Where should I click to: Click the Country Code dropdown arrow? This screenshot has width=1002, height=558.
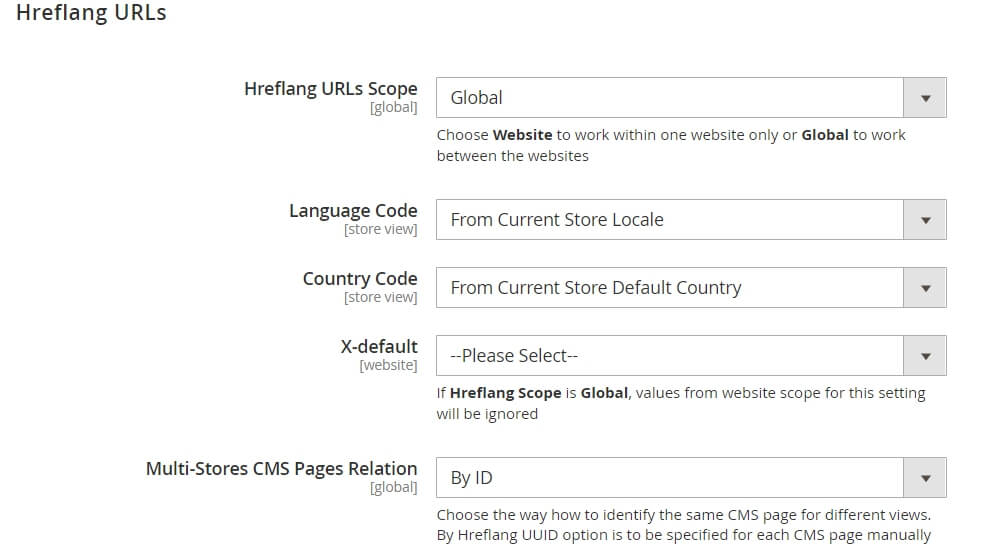[x=925, y=288]
